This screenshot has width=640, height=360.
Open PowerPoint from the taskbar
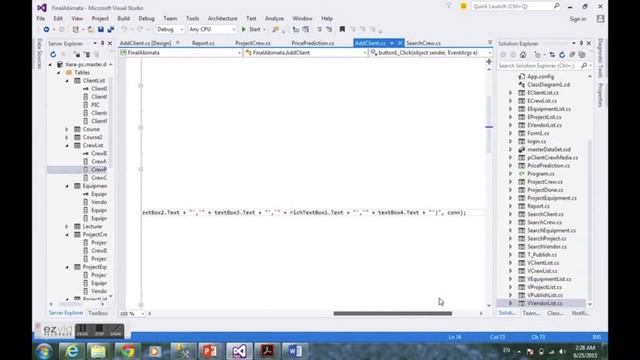[211, 351]
